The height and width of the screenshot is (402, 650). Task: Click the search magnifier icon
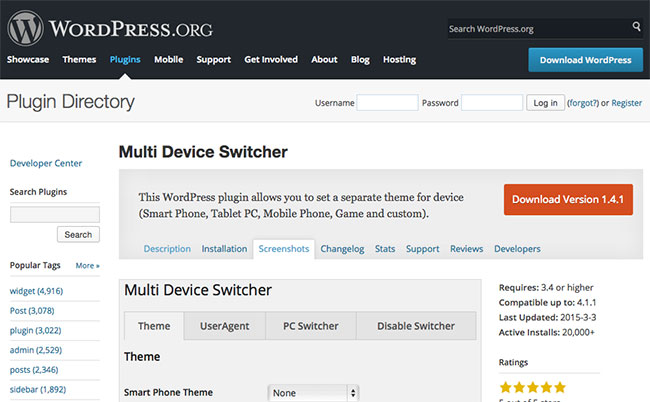click(636, 27)
